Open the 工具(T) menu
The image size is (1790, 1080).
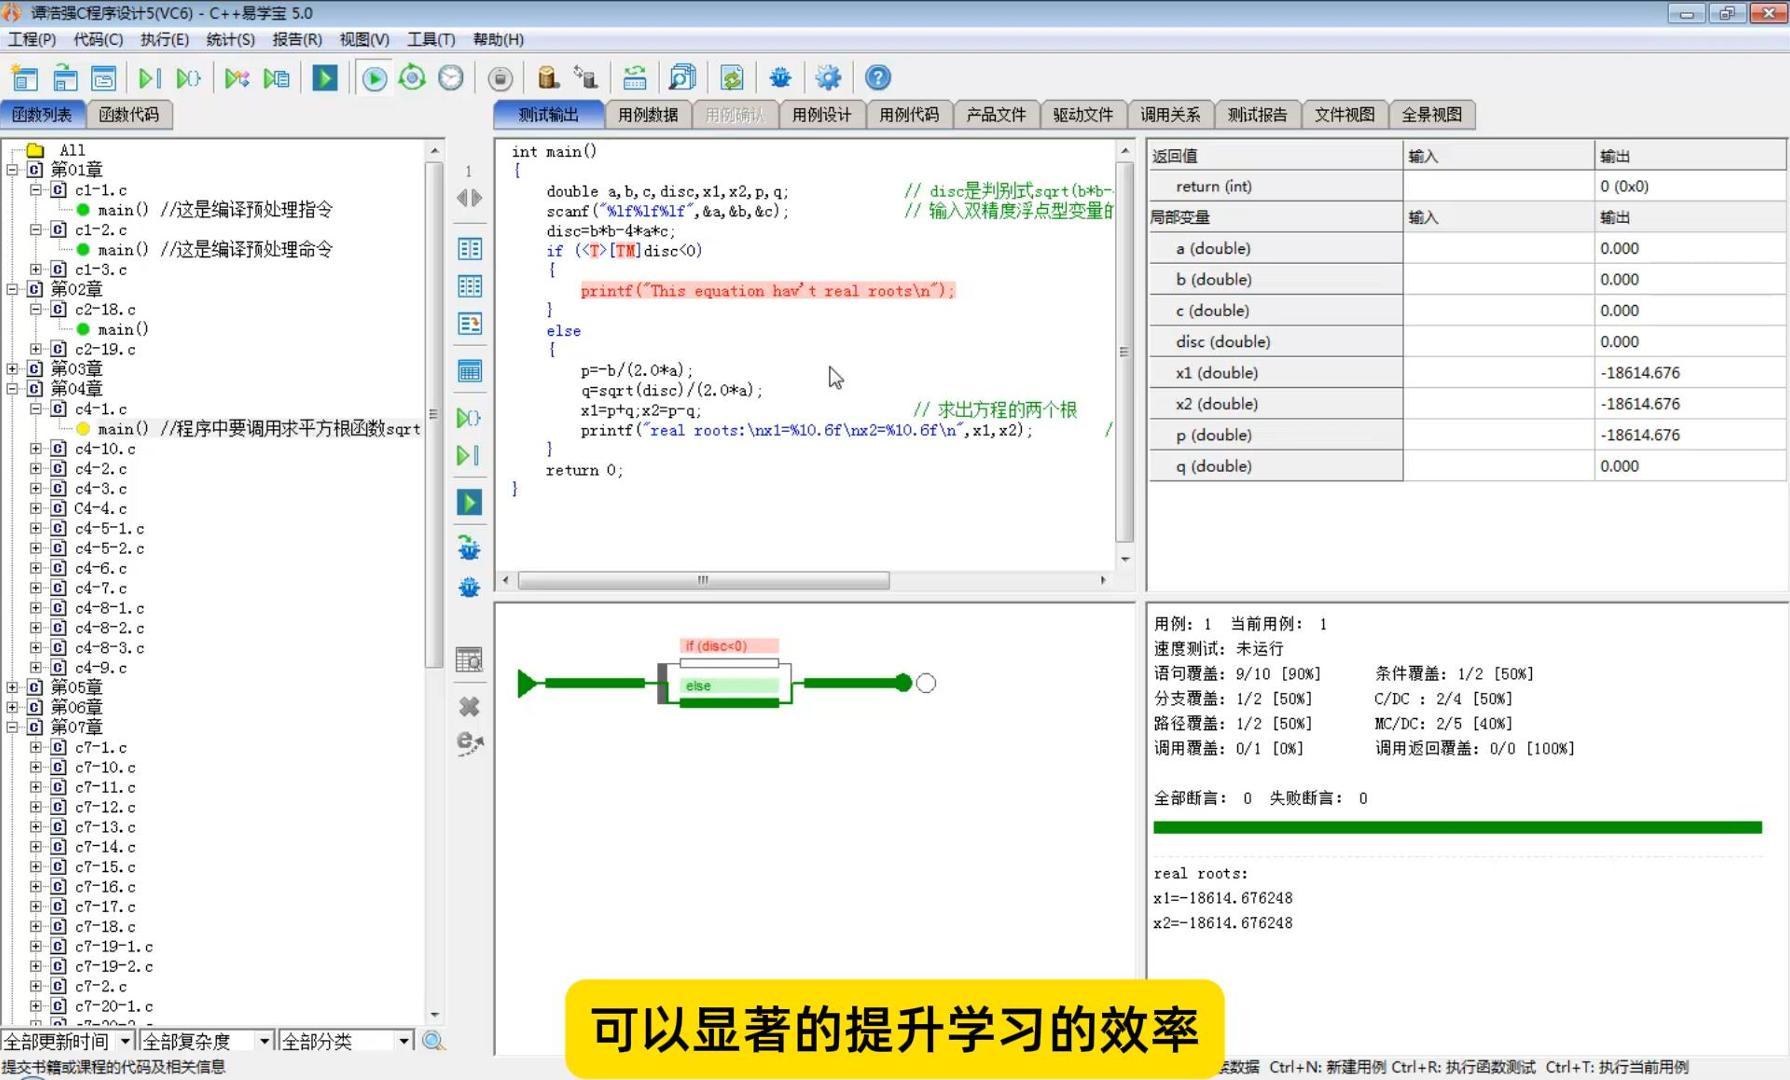431,39
